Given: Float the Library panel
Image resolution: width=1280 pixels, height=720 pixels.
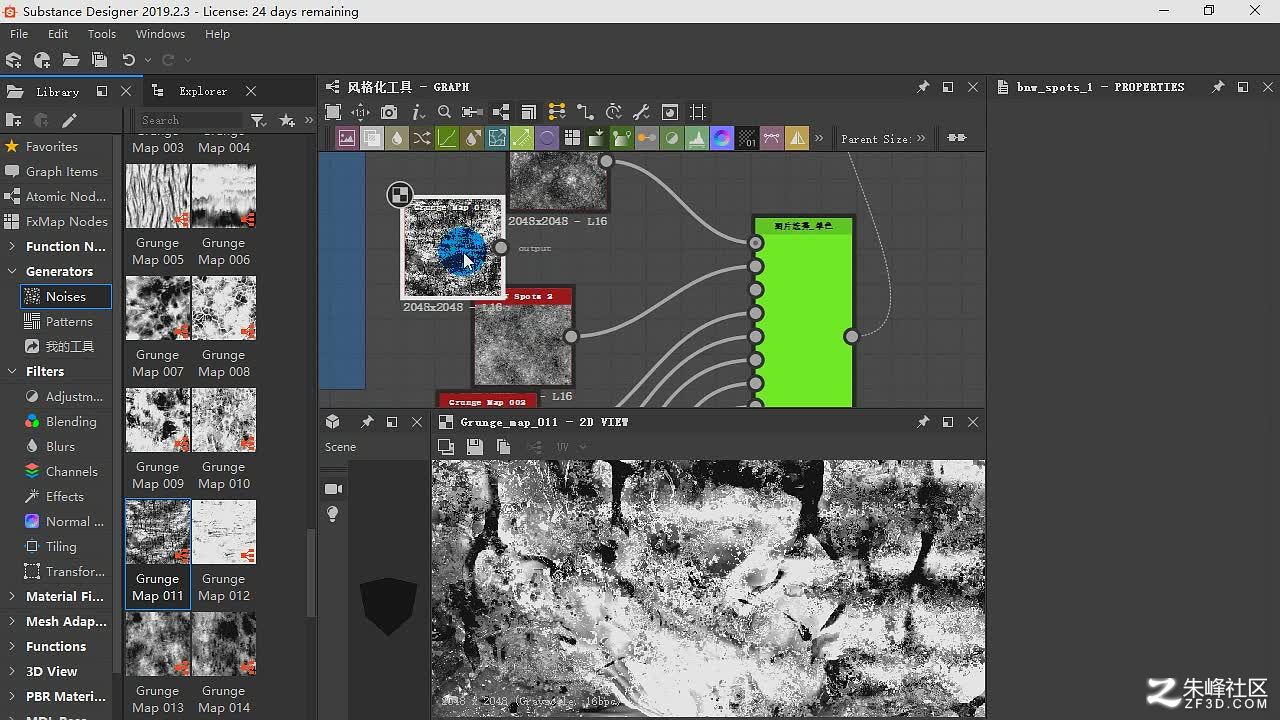Looking at the screenshot, I should 101,91.
